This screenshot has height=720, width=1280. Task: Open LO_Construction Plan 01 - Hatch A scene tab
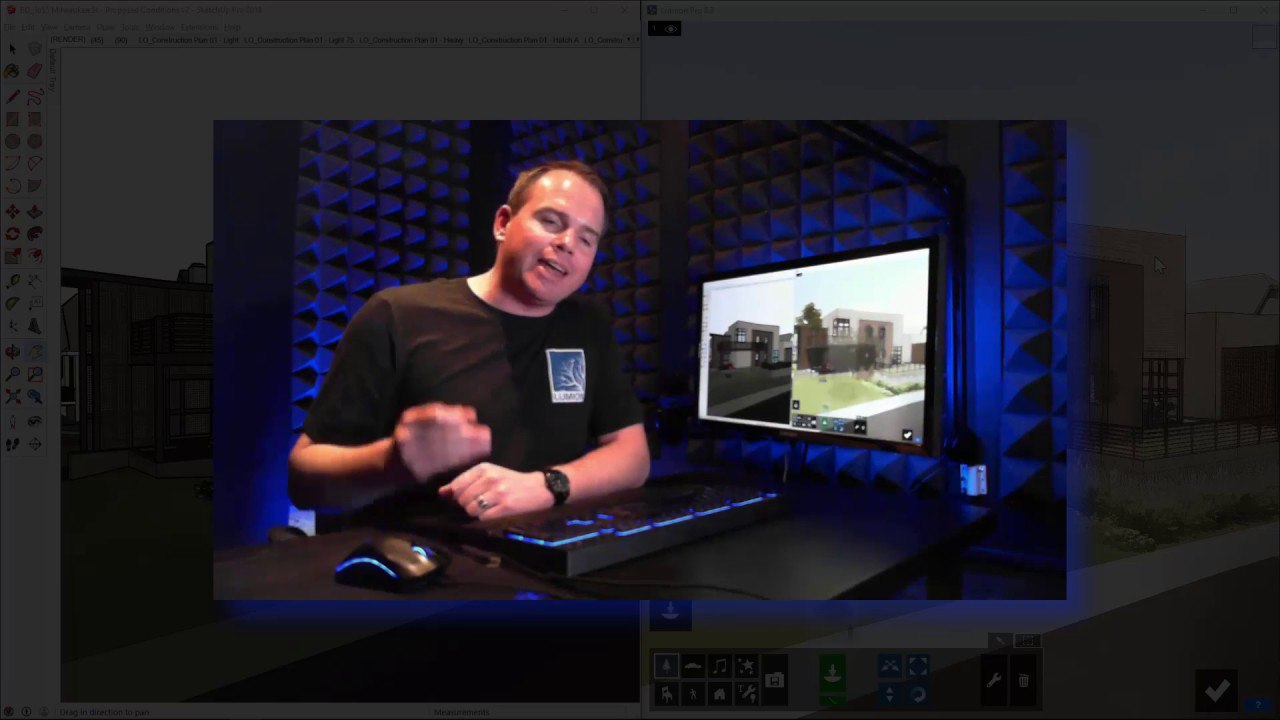click(523, 40)
